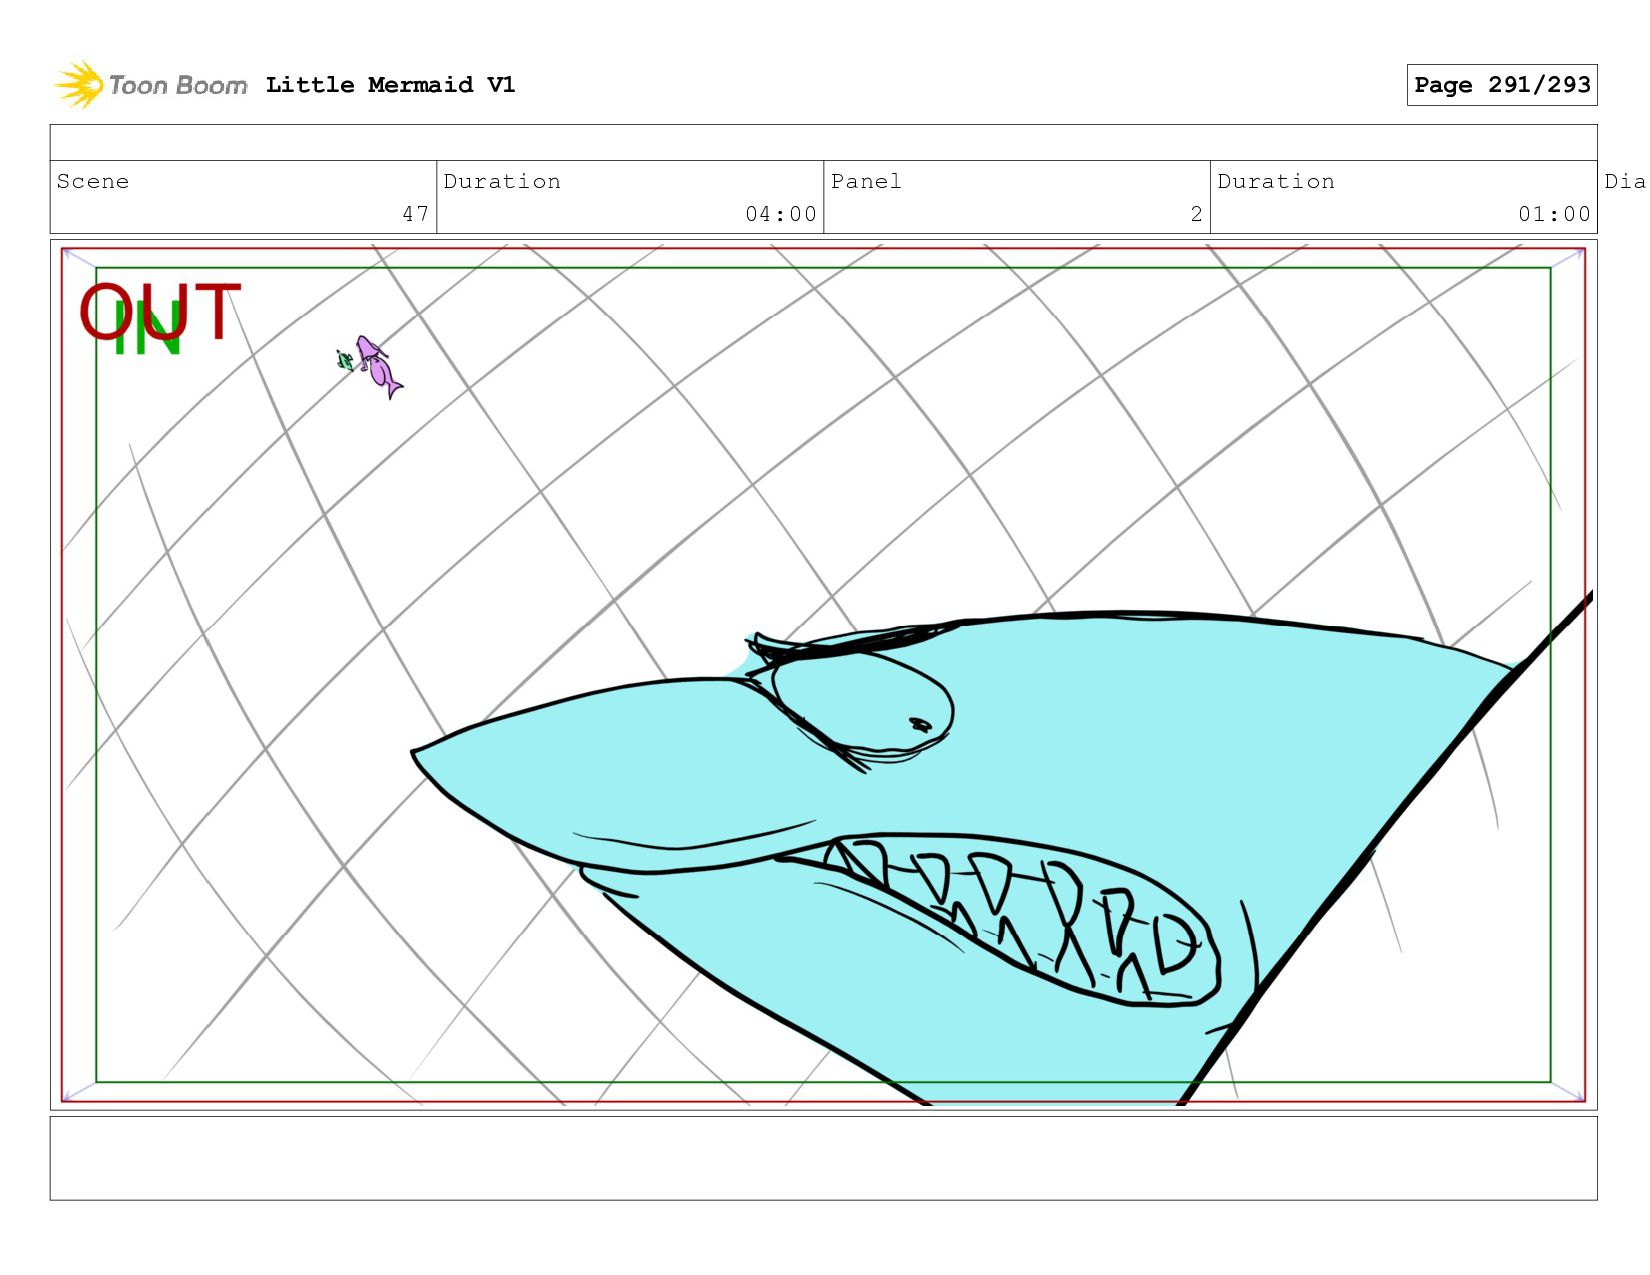
Task: Click the scene duration value '04:00'
Action: 781,214
